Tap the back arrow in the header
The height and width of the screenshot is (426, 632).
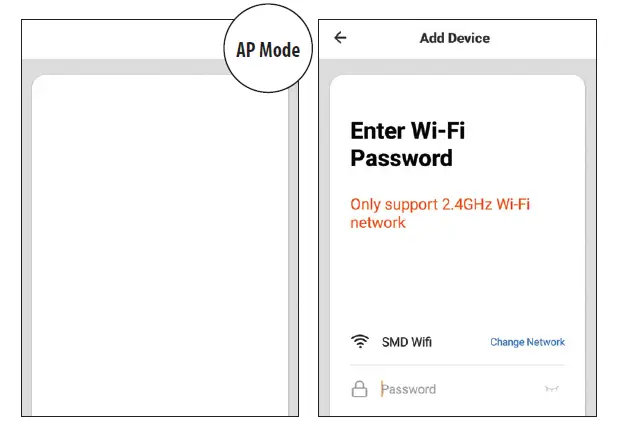tap(340, 38)
